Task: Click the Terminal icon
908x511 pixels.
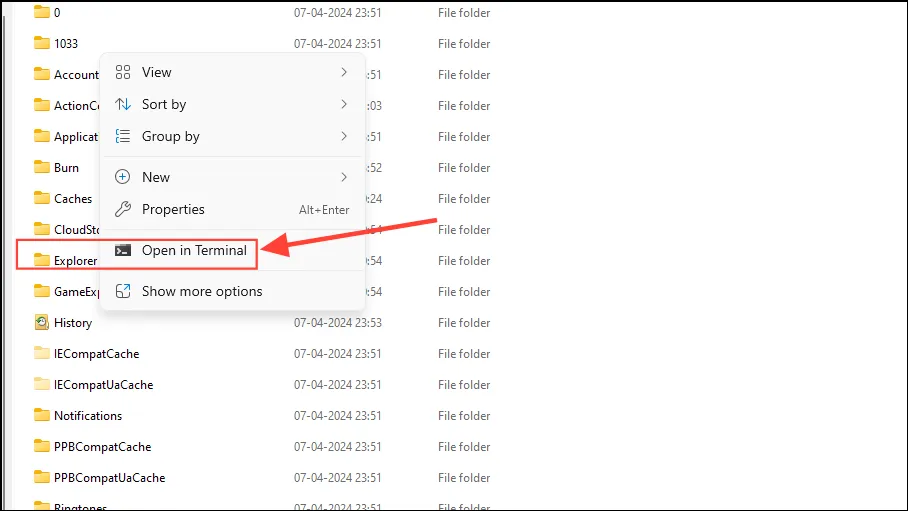Action: click(x=123, y=250)
